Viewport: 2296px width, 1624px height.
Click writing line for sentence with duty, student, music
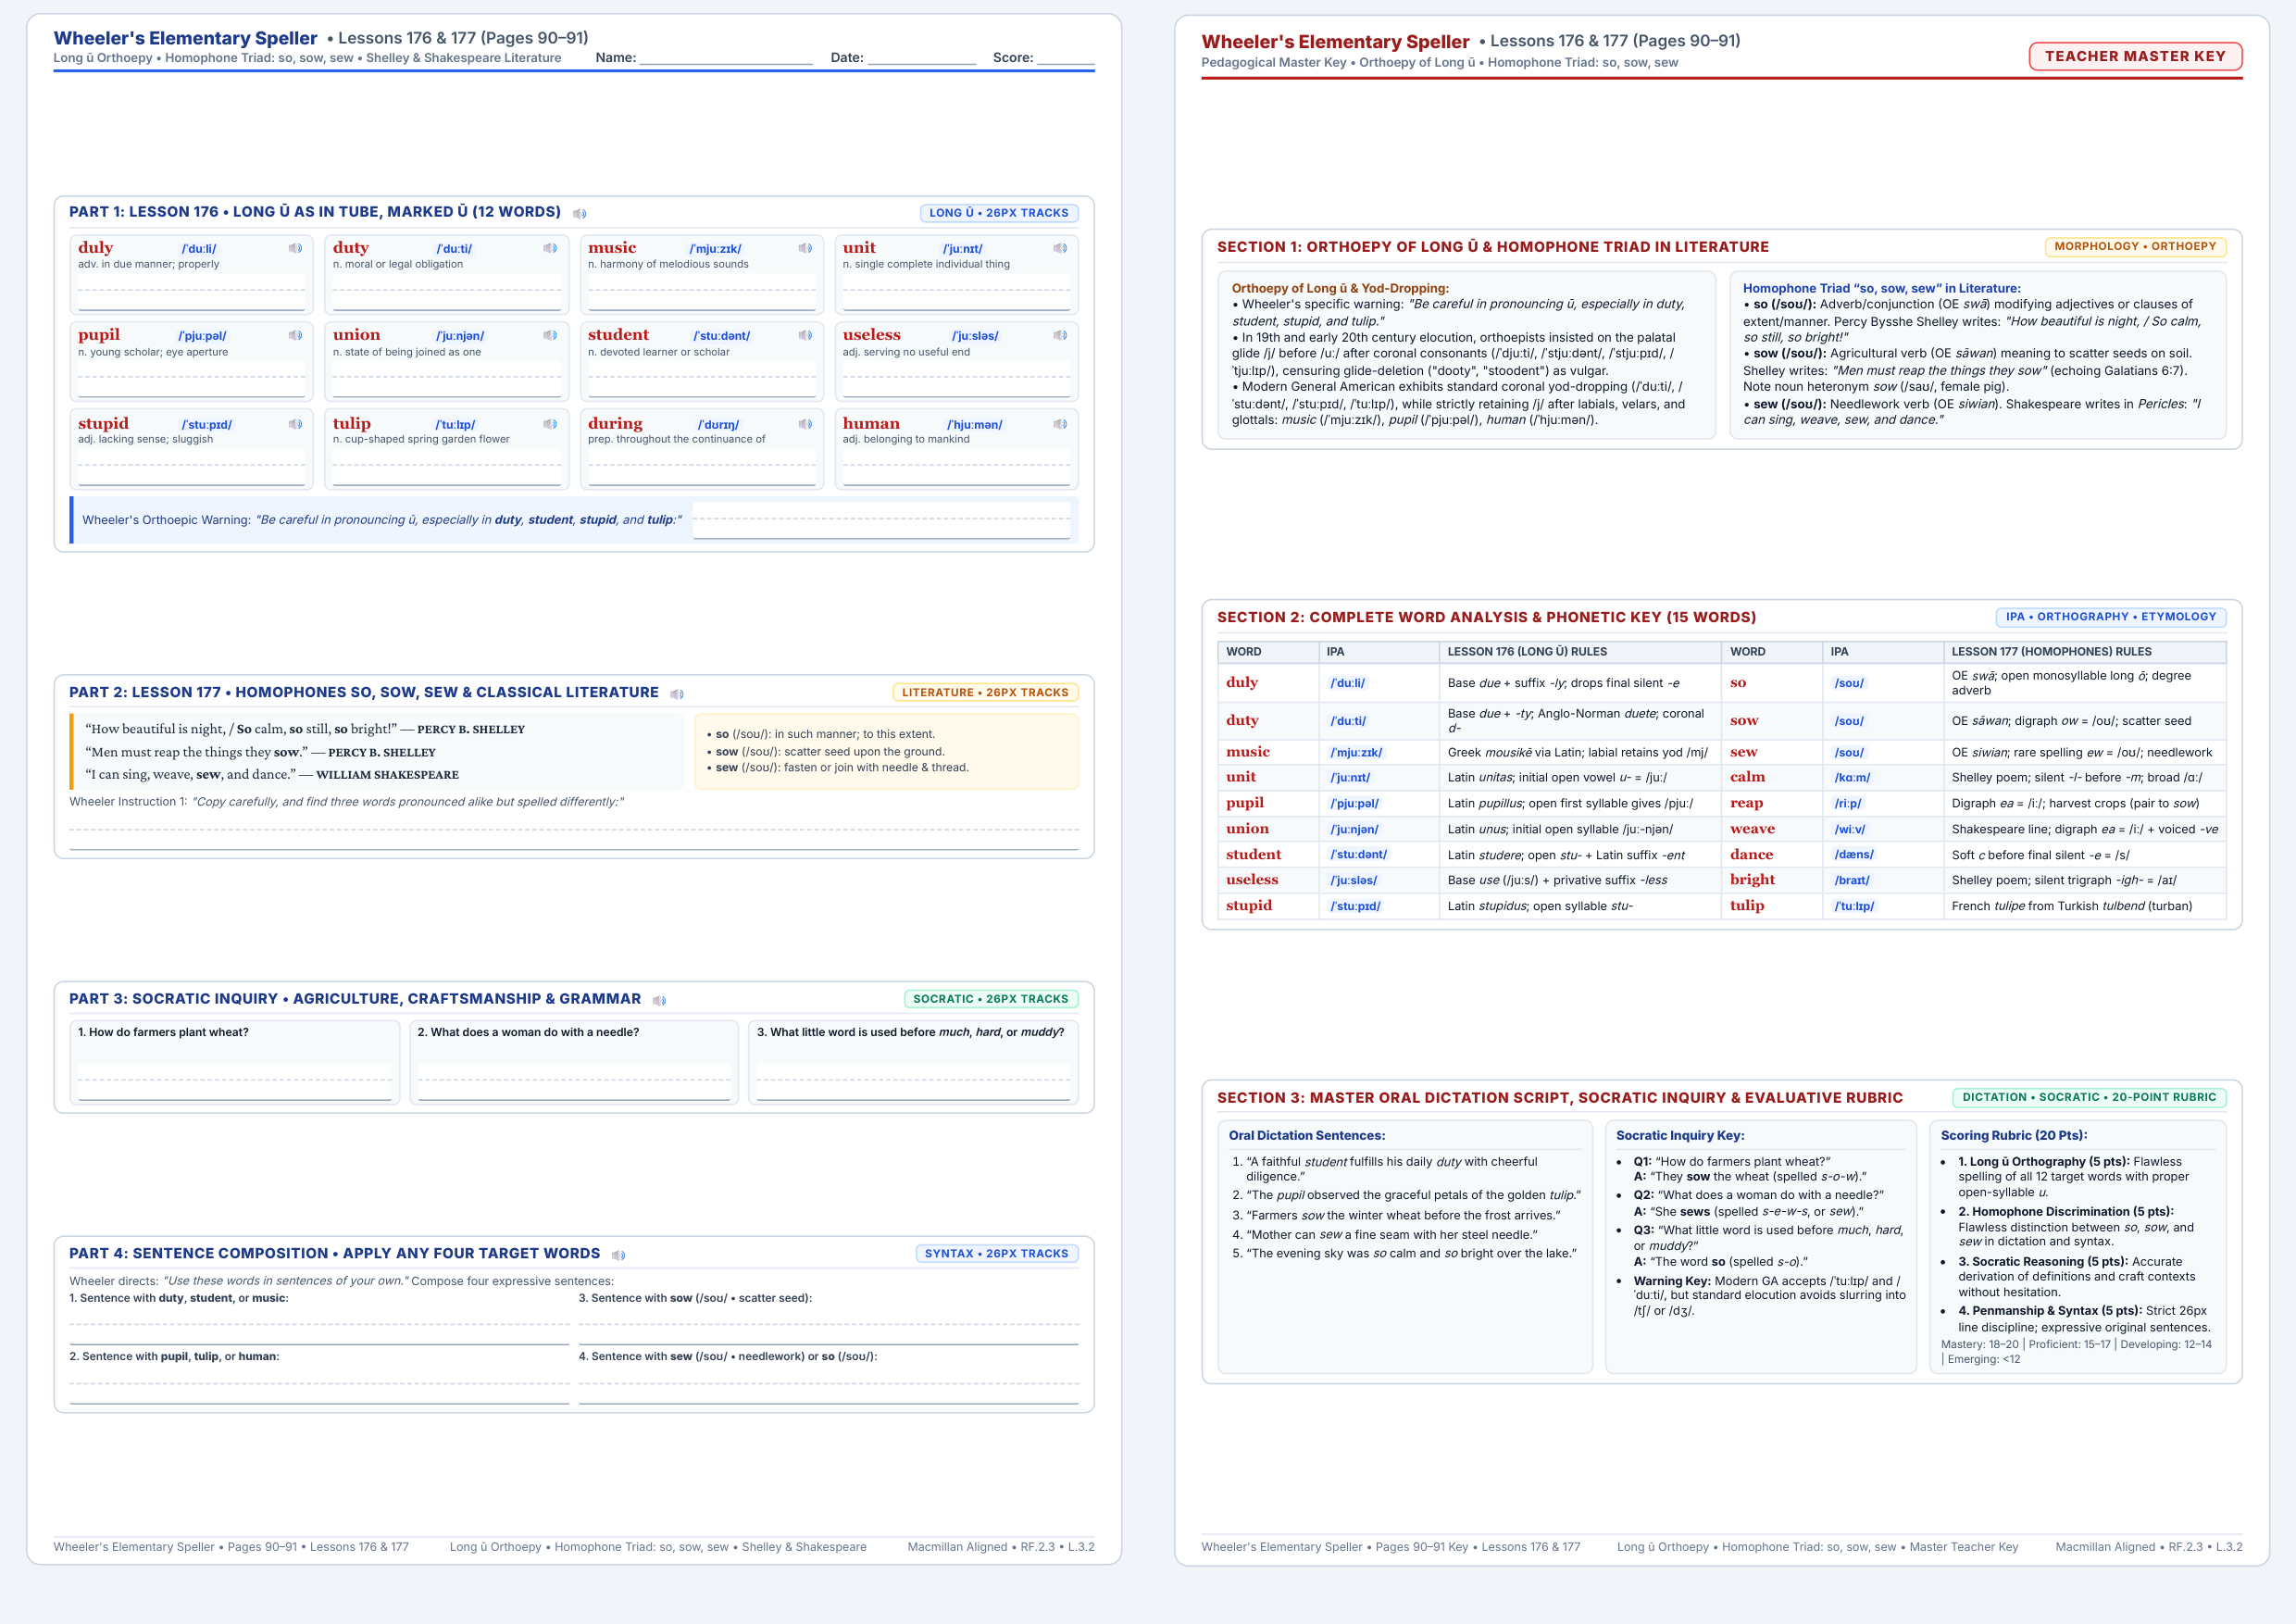[x=319, y=1326]
